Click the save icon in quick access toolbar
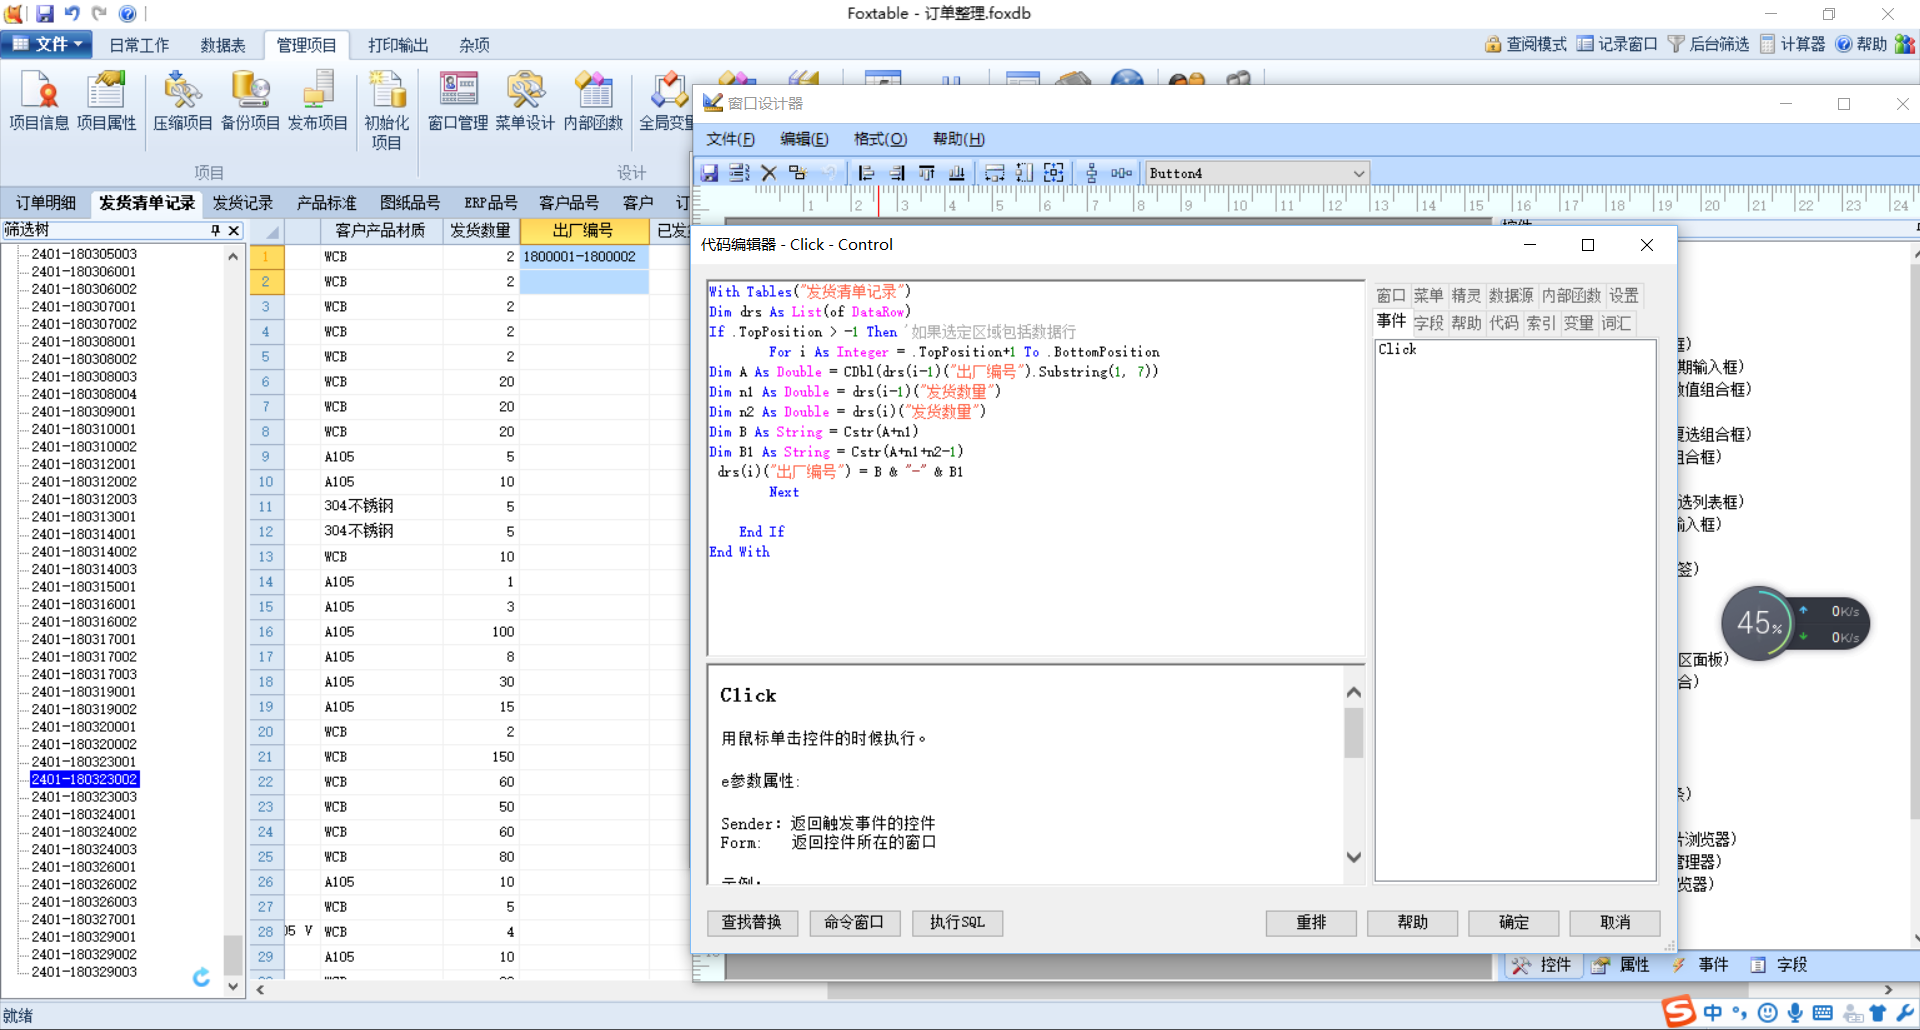1920x1030 pixels. pyautogui.click(x=45, y=13)
